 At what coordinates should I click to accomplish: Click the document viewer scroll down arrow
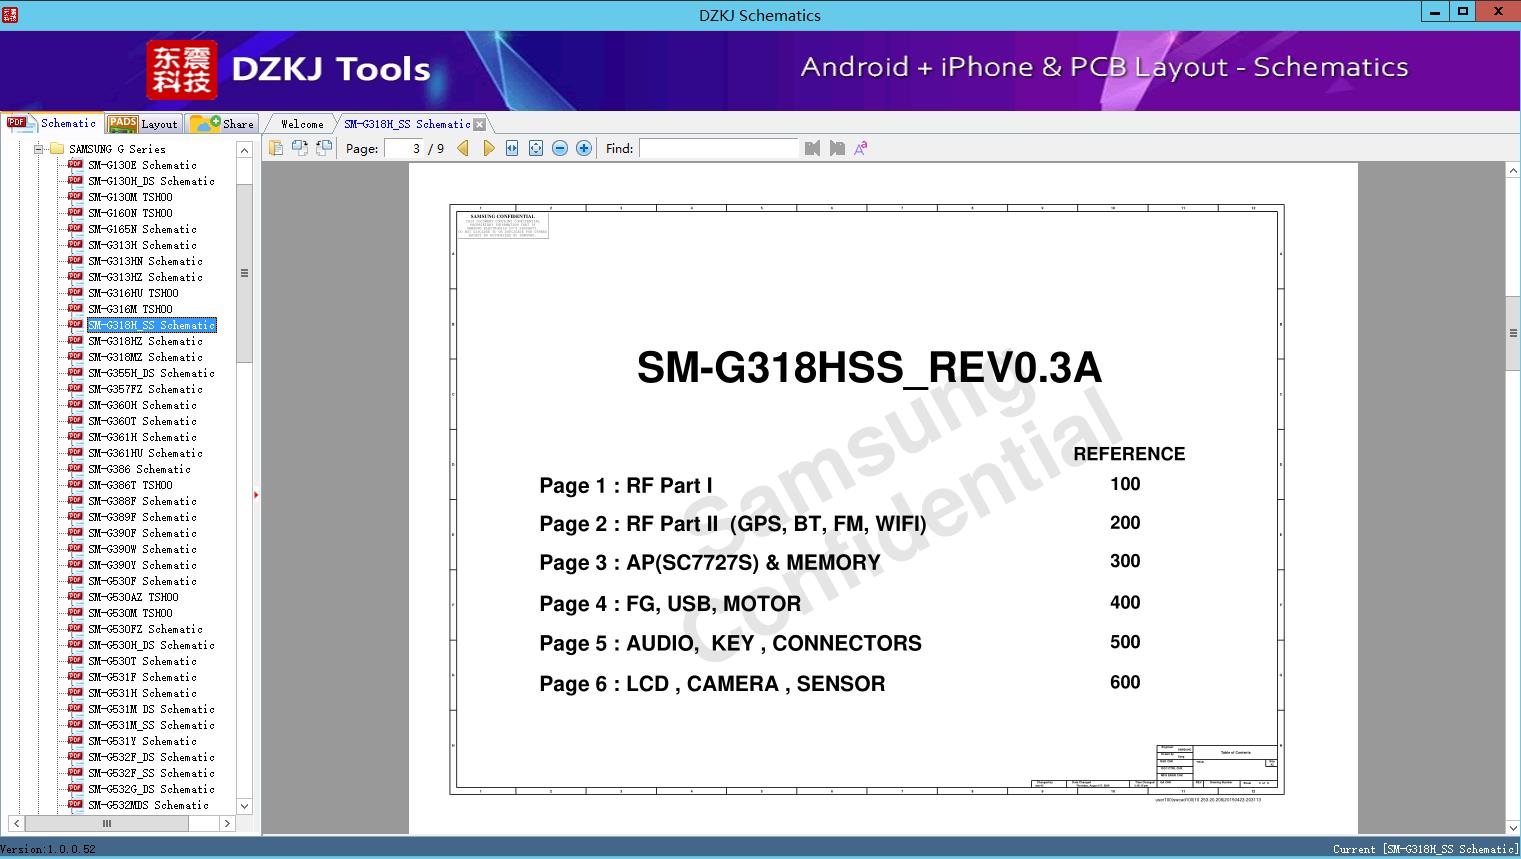click(1513, 827)
